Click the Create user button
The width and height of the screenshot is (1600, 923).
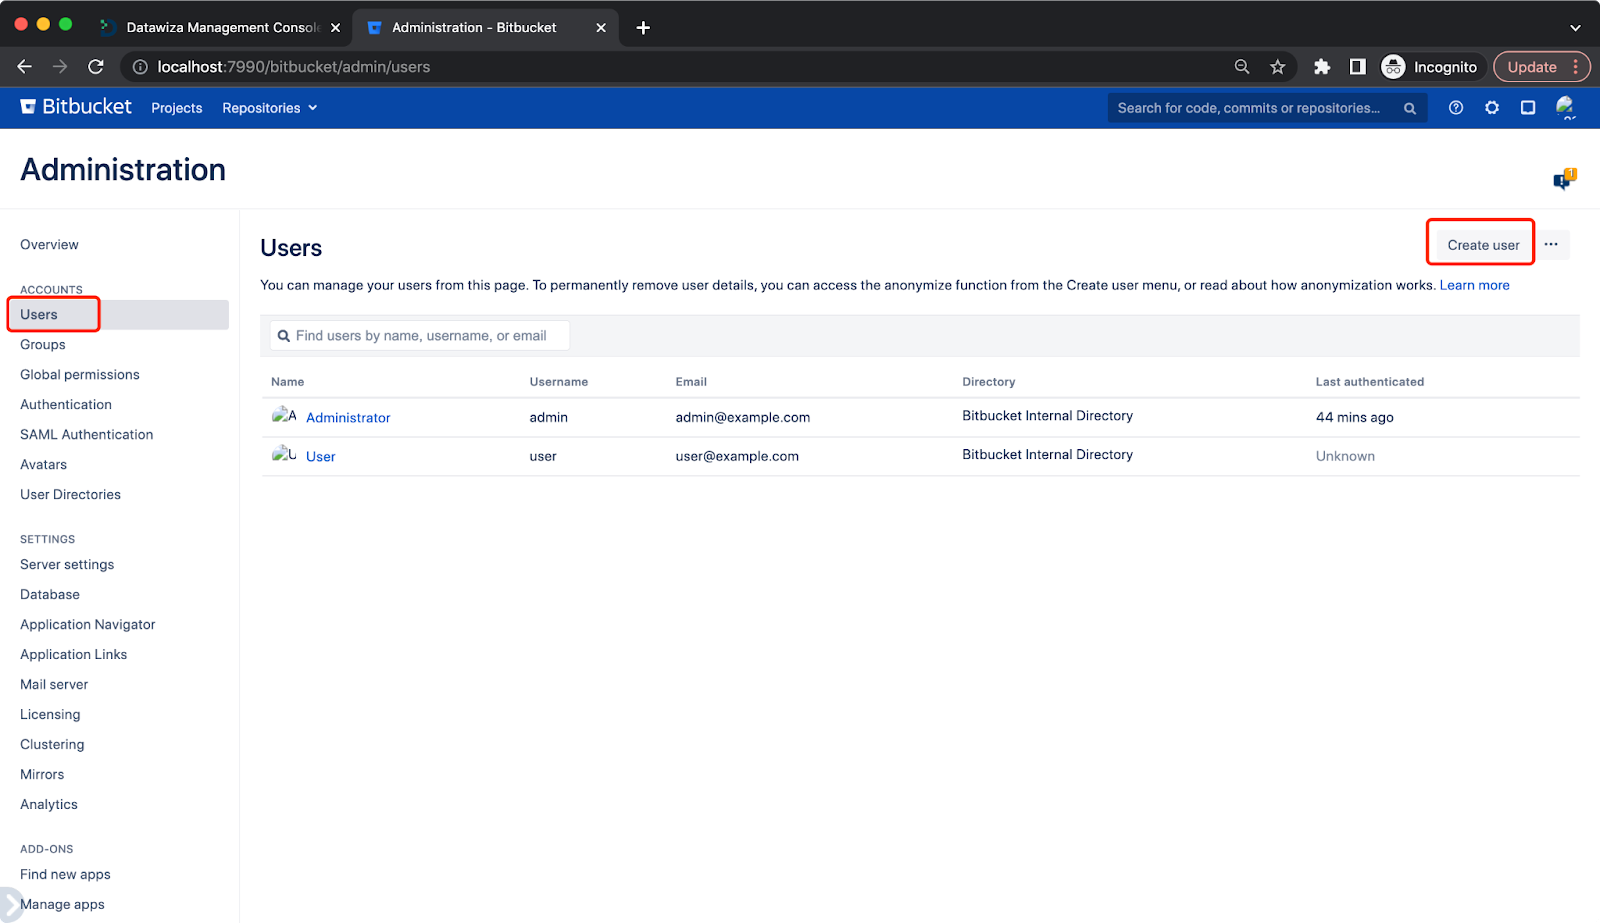(x=1483, y=245)
